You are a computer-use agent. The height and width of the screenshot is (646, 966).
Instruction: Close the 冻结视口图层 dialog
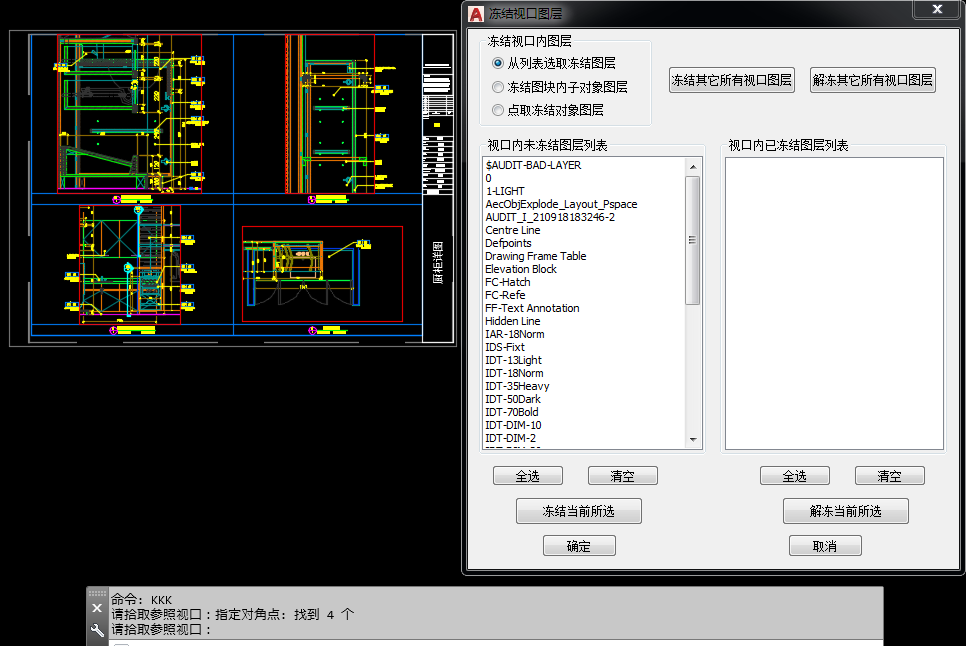coord(937,9)
